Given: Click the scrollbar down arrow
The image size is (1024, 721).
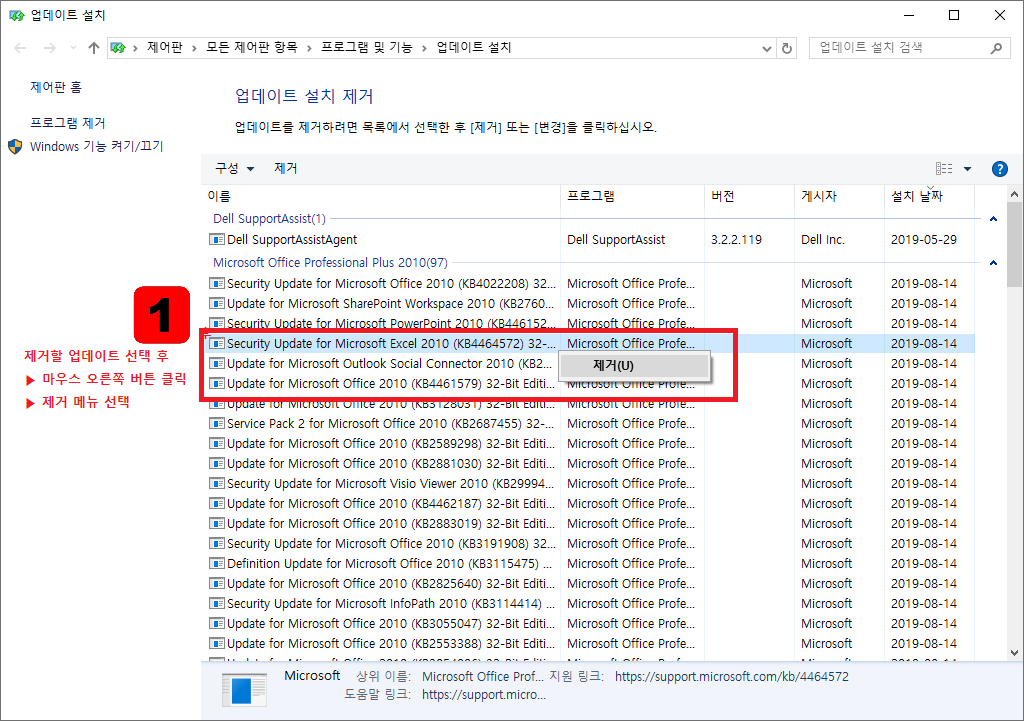Looking at the screenshot, I should (1014, 652).
